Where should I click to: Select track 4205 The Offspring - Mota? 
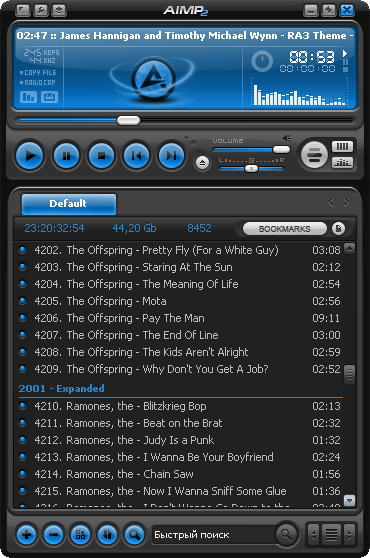180,301
